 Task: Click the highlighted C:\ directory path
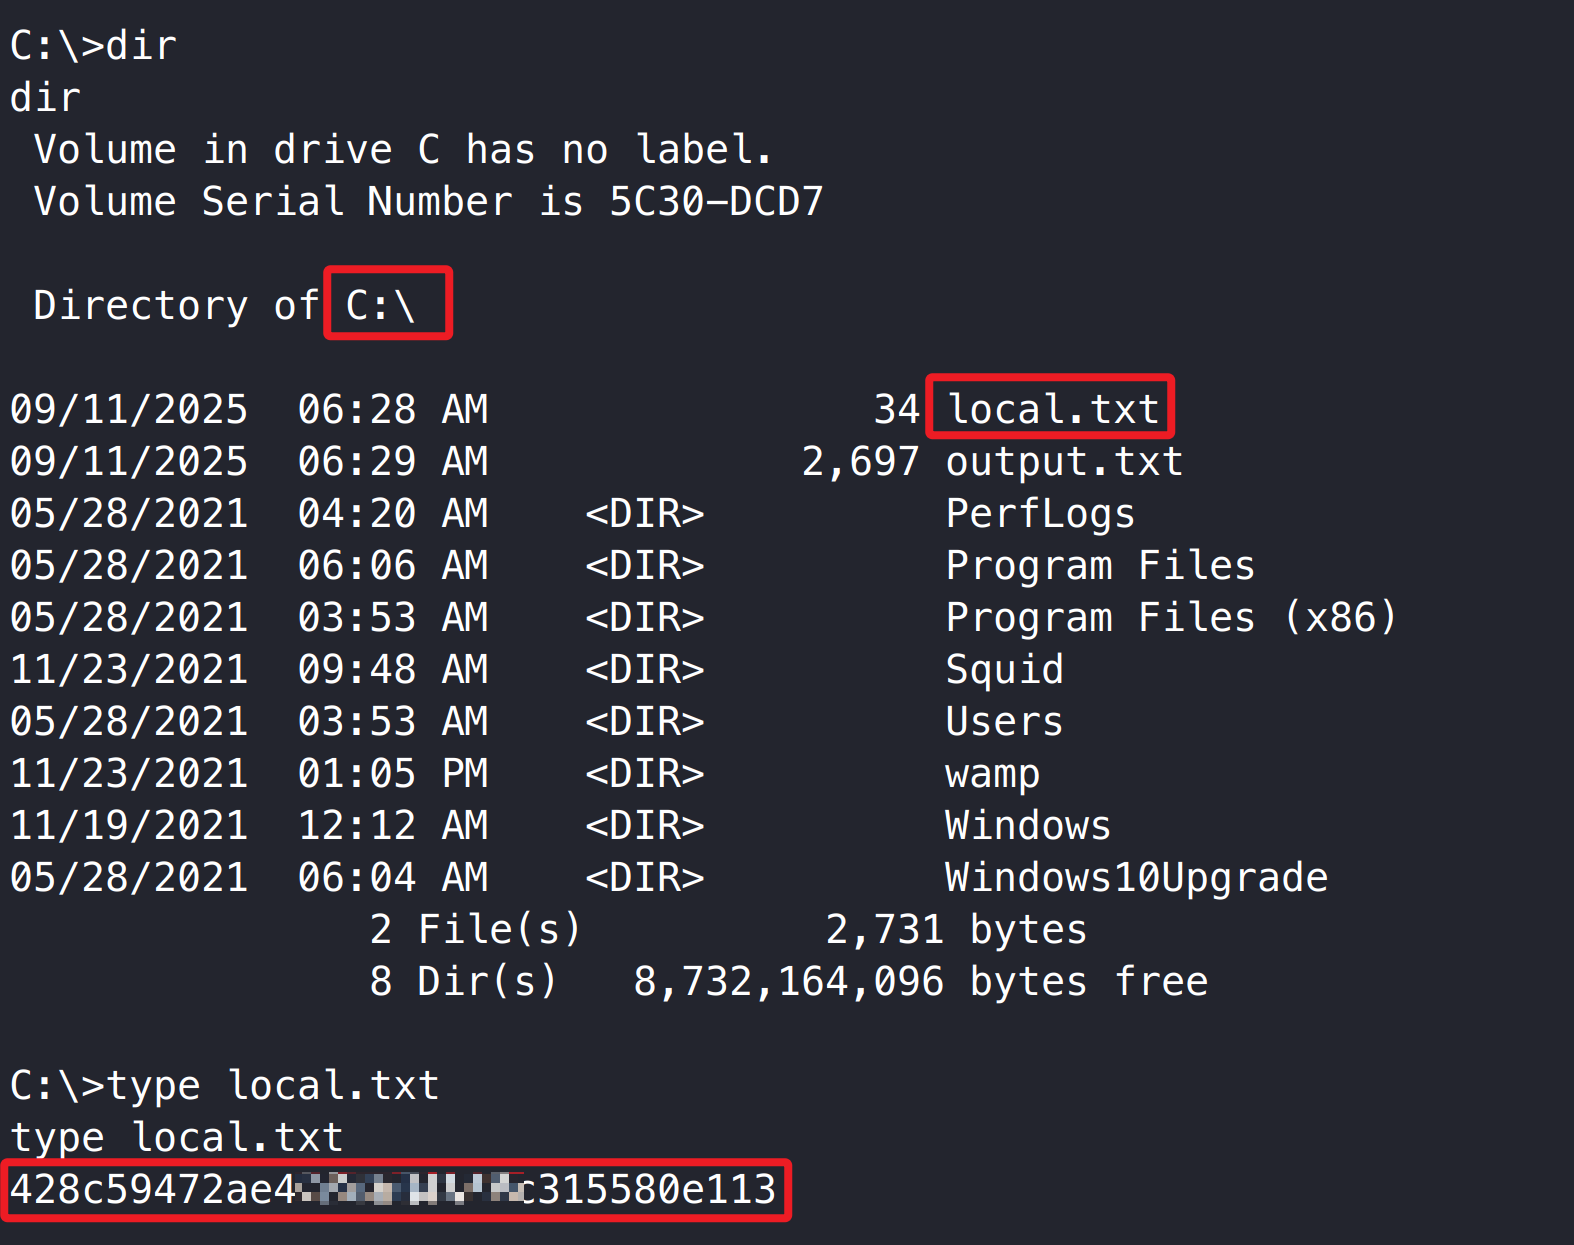[382, 305]
